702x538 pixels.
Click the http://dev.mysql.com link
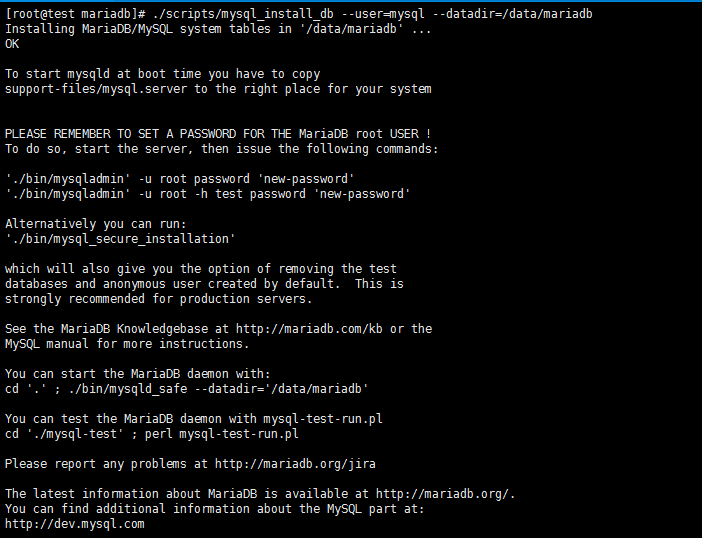point(75,524)
